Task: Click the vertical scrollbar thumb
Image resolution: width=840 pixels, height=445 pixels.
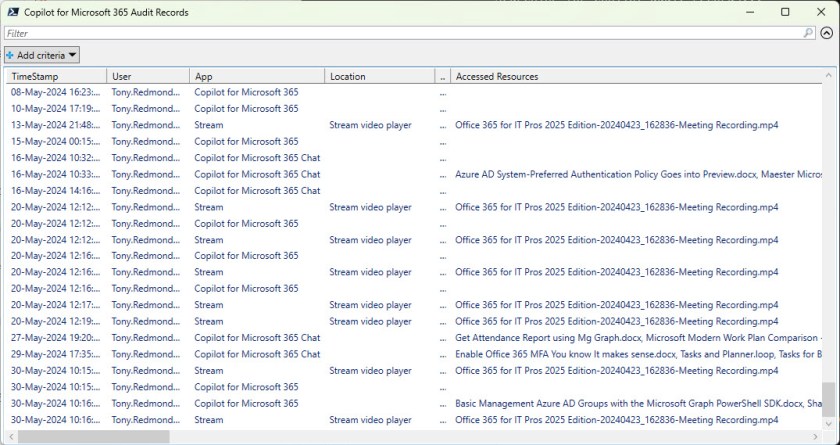Action: pyautogui.click(x=828, y=399)
